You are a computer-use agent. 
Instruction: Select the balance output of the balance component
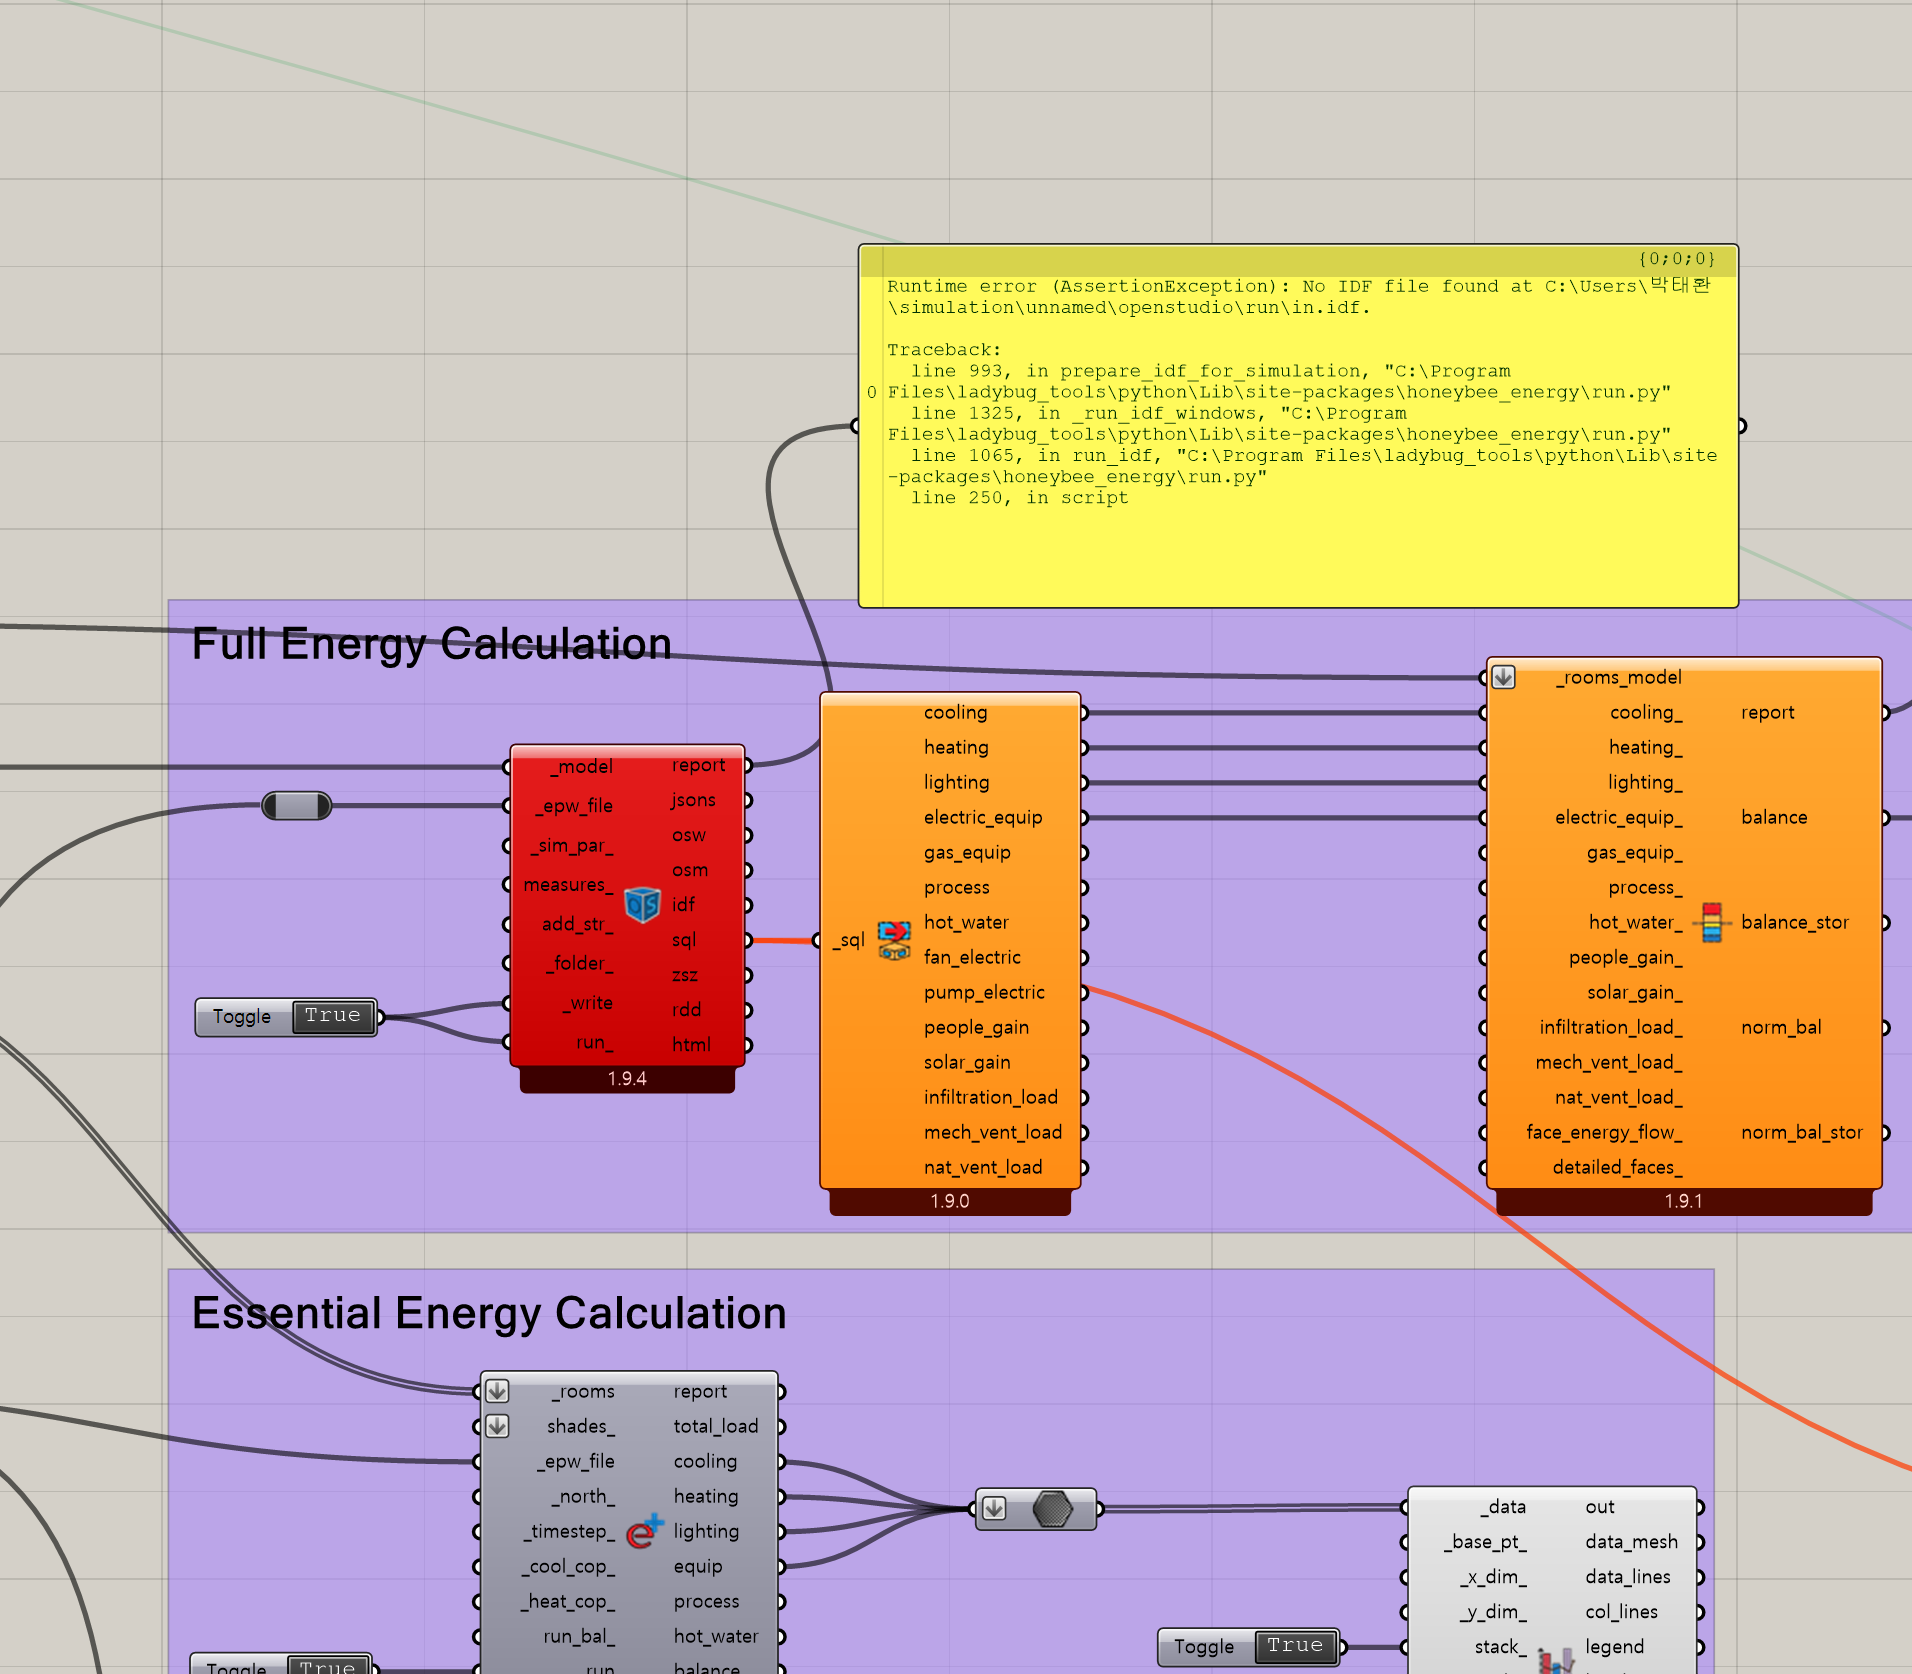[x=1773, y=817]
